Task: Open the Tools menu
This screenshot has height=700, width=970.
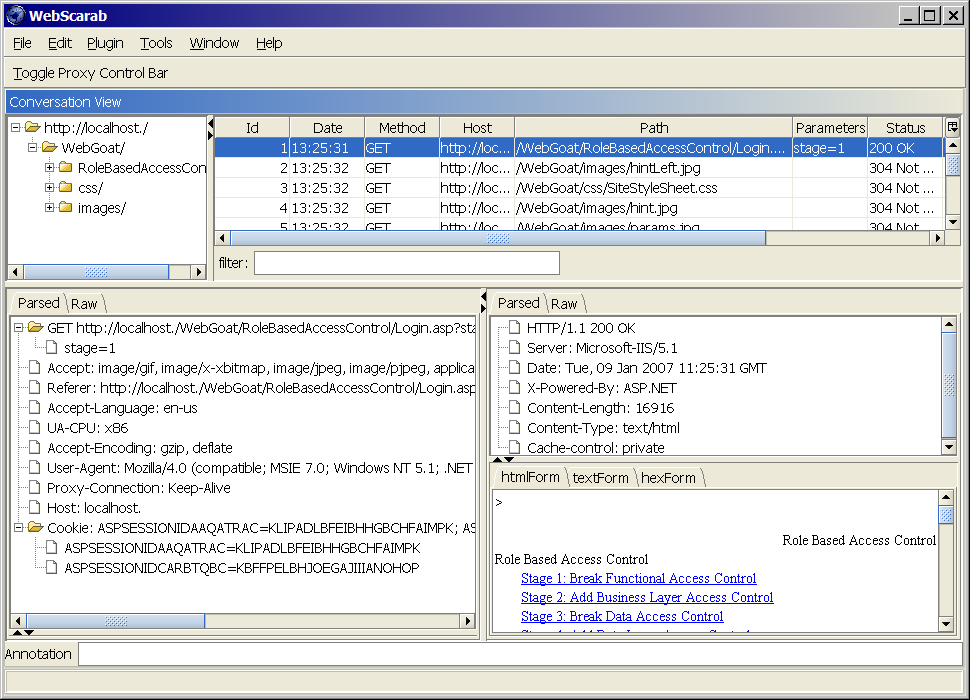Action: [156, 43]
